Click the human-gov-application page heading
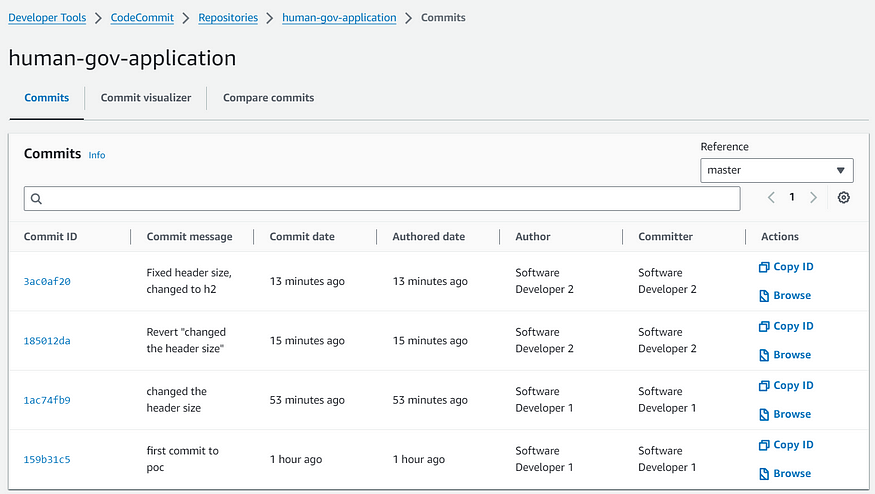The height and width of the screenshot is (494, 875). (x=122, y=59)
